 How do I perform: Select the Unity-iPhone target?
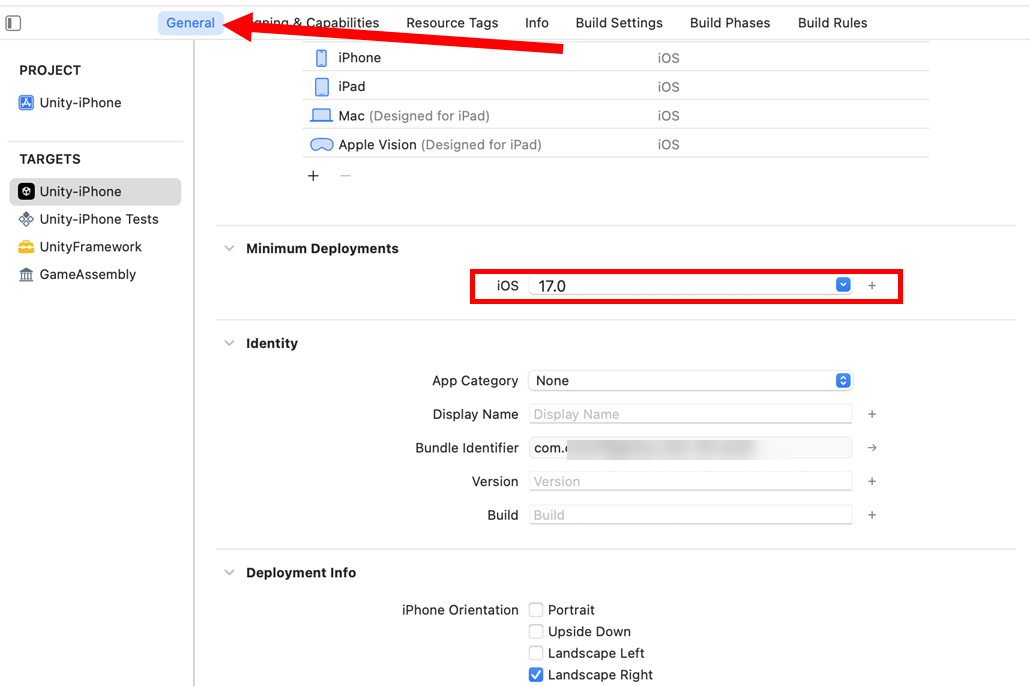95,191
